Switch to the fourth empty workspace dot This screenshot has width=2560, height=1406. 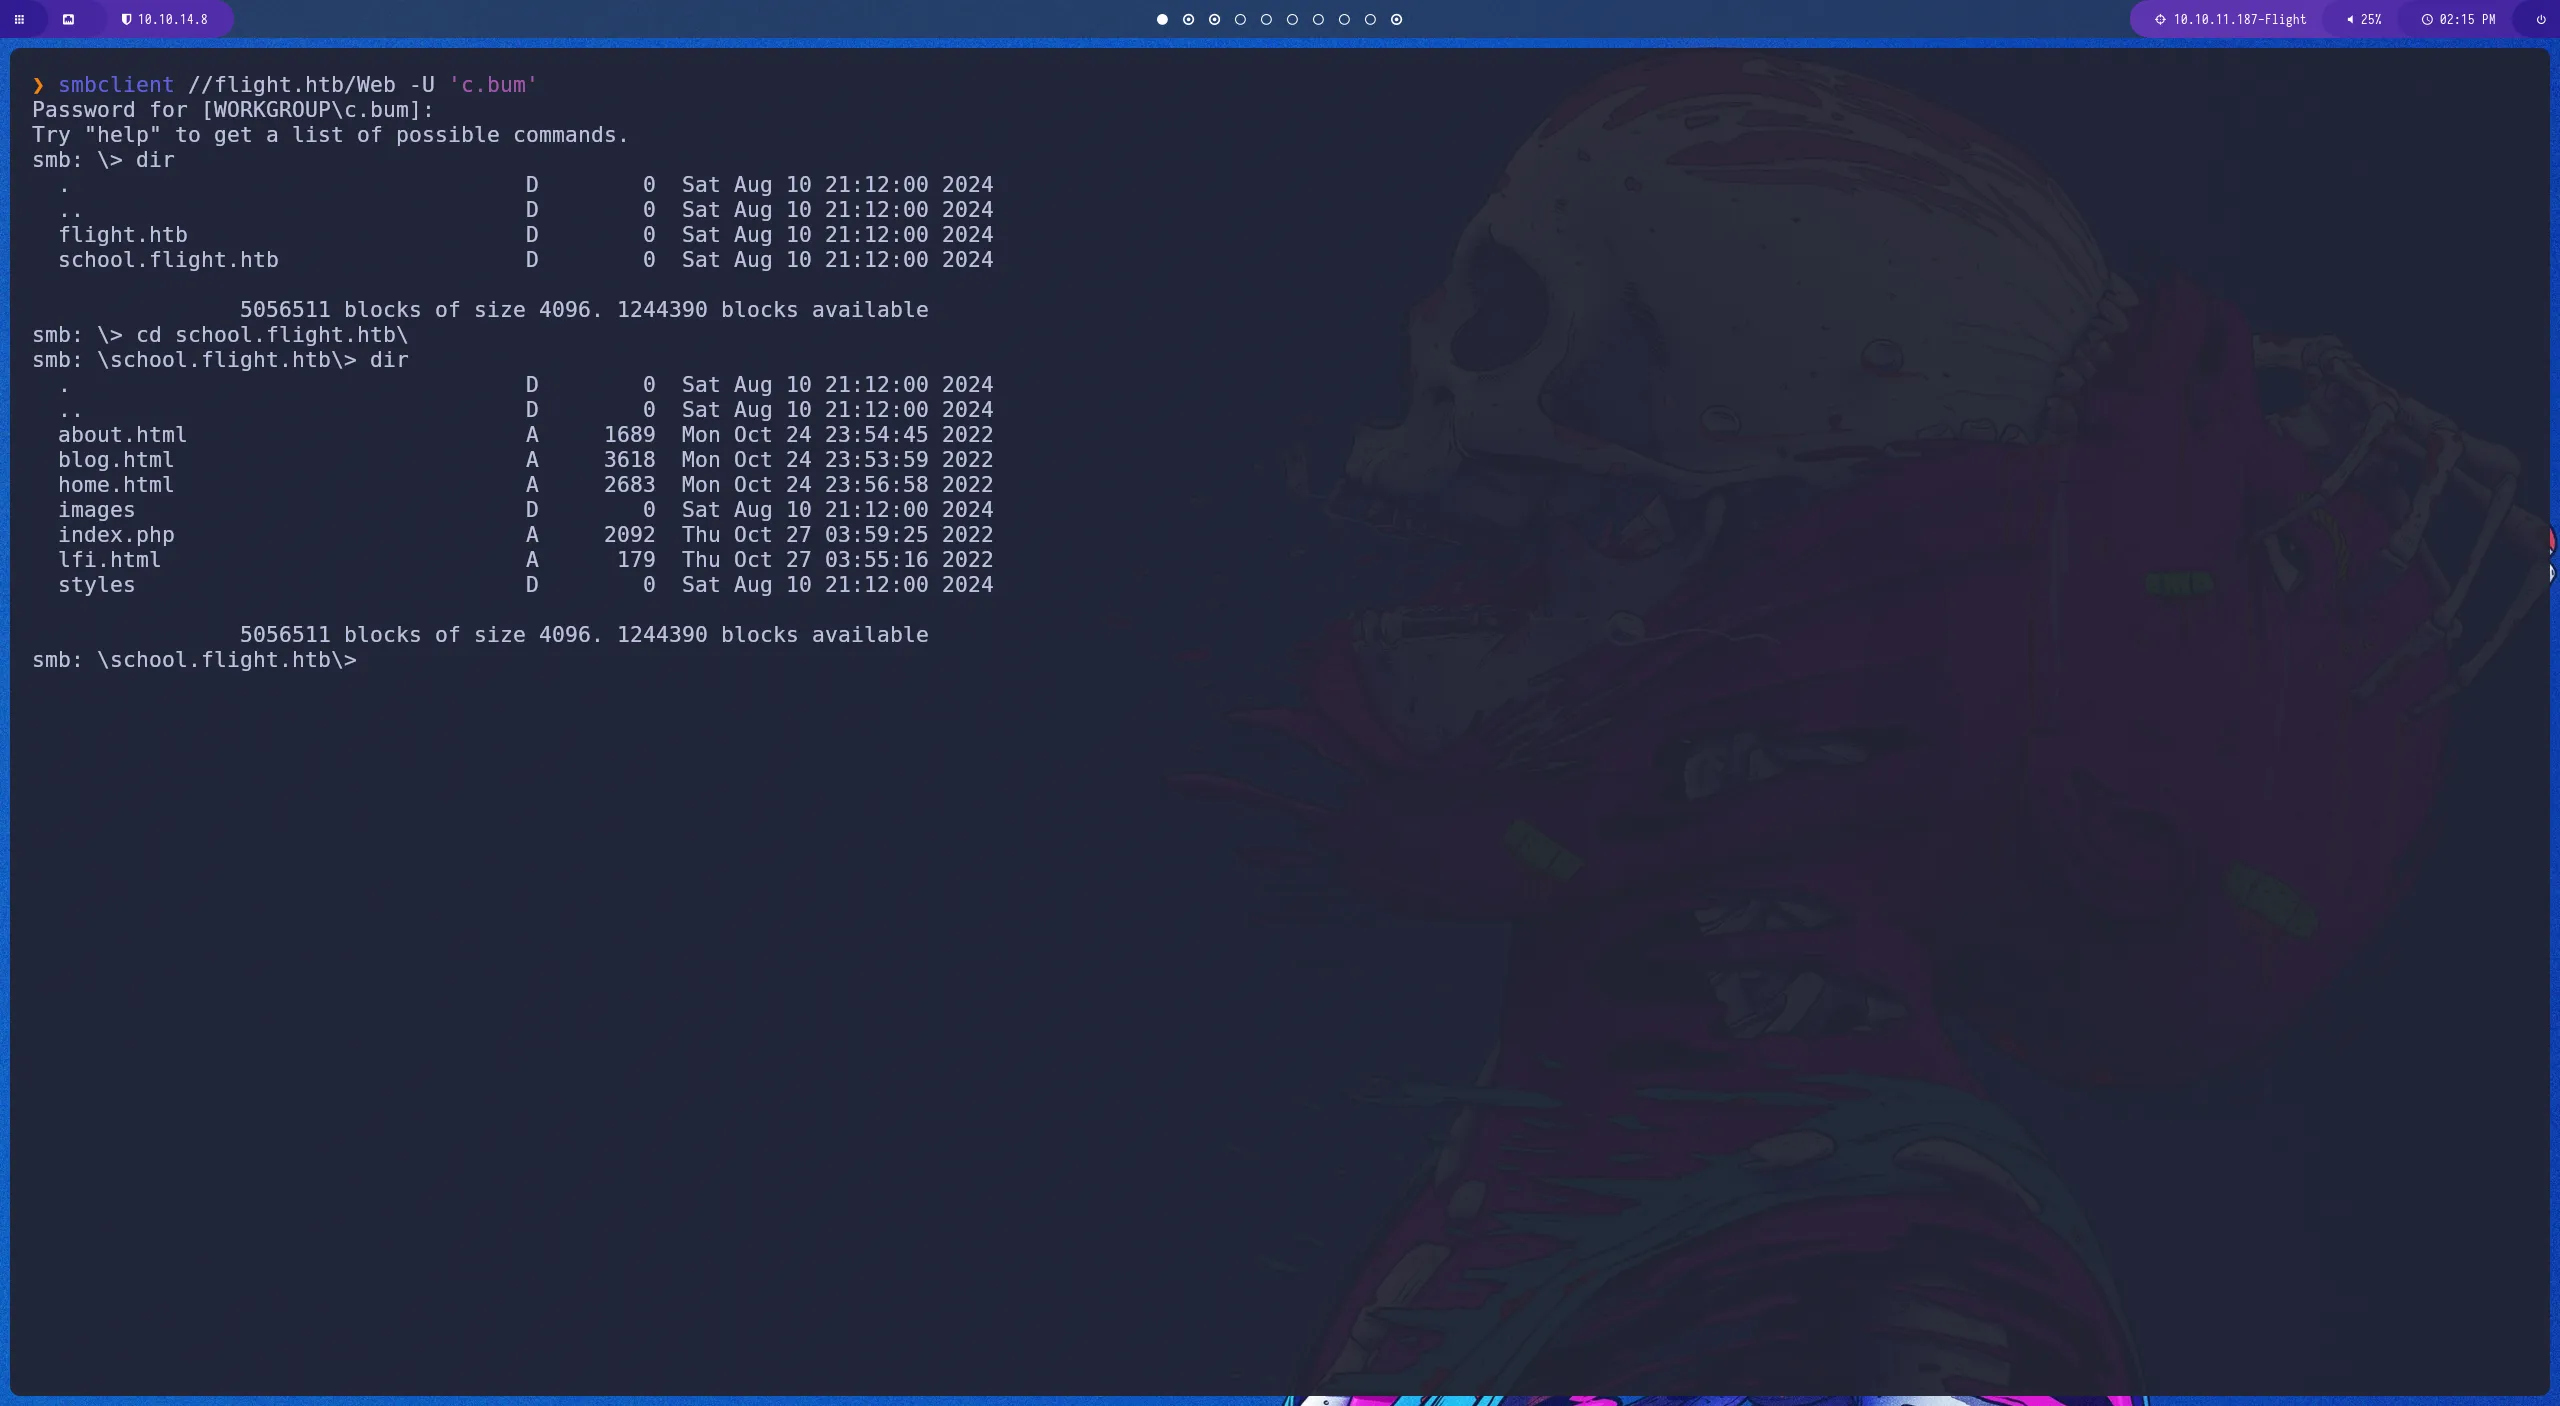(x=1240, y=19)
